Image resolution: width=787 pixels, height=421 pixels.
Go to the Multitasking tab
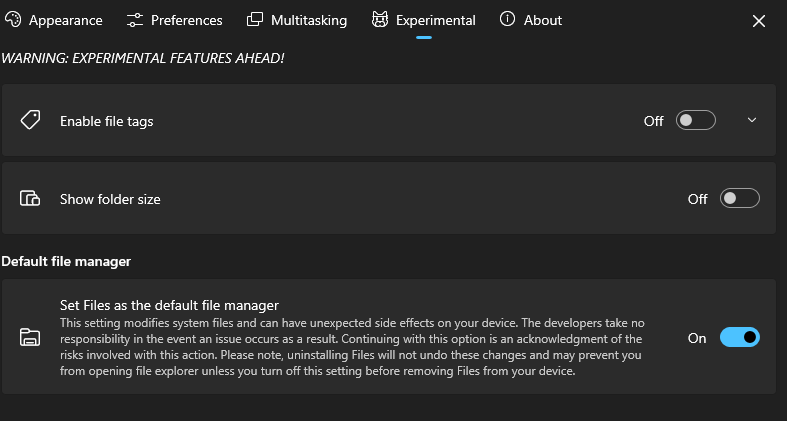point(309,20)
